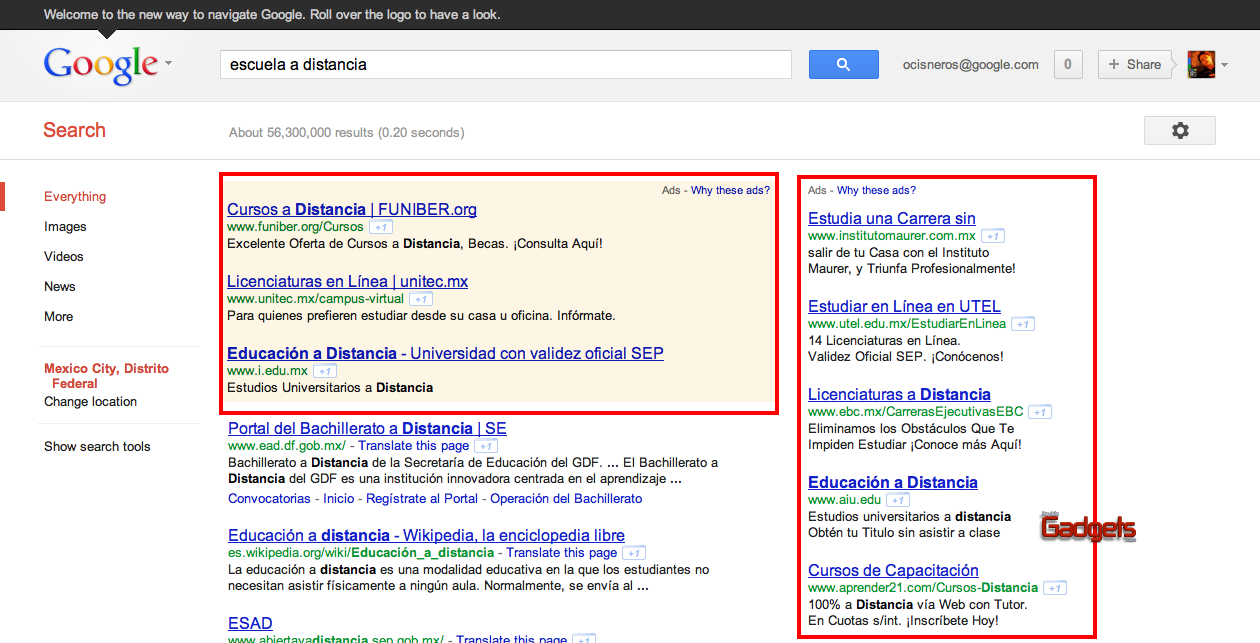The height and width of the screenshot is (643, 1260).
Task: Open Portal del Bachillerato a Distancia result
Action: tap(367, 428)
